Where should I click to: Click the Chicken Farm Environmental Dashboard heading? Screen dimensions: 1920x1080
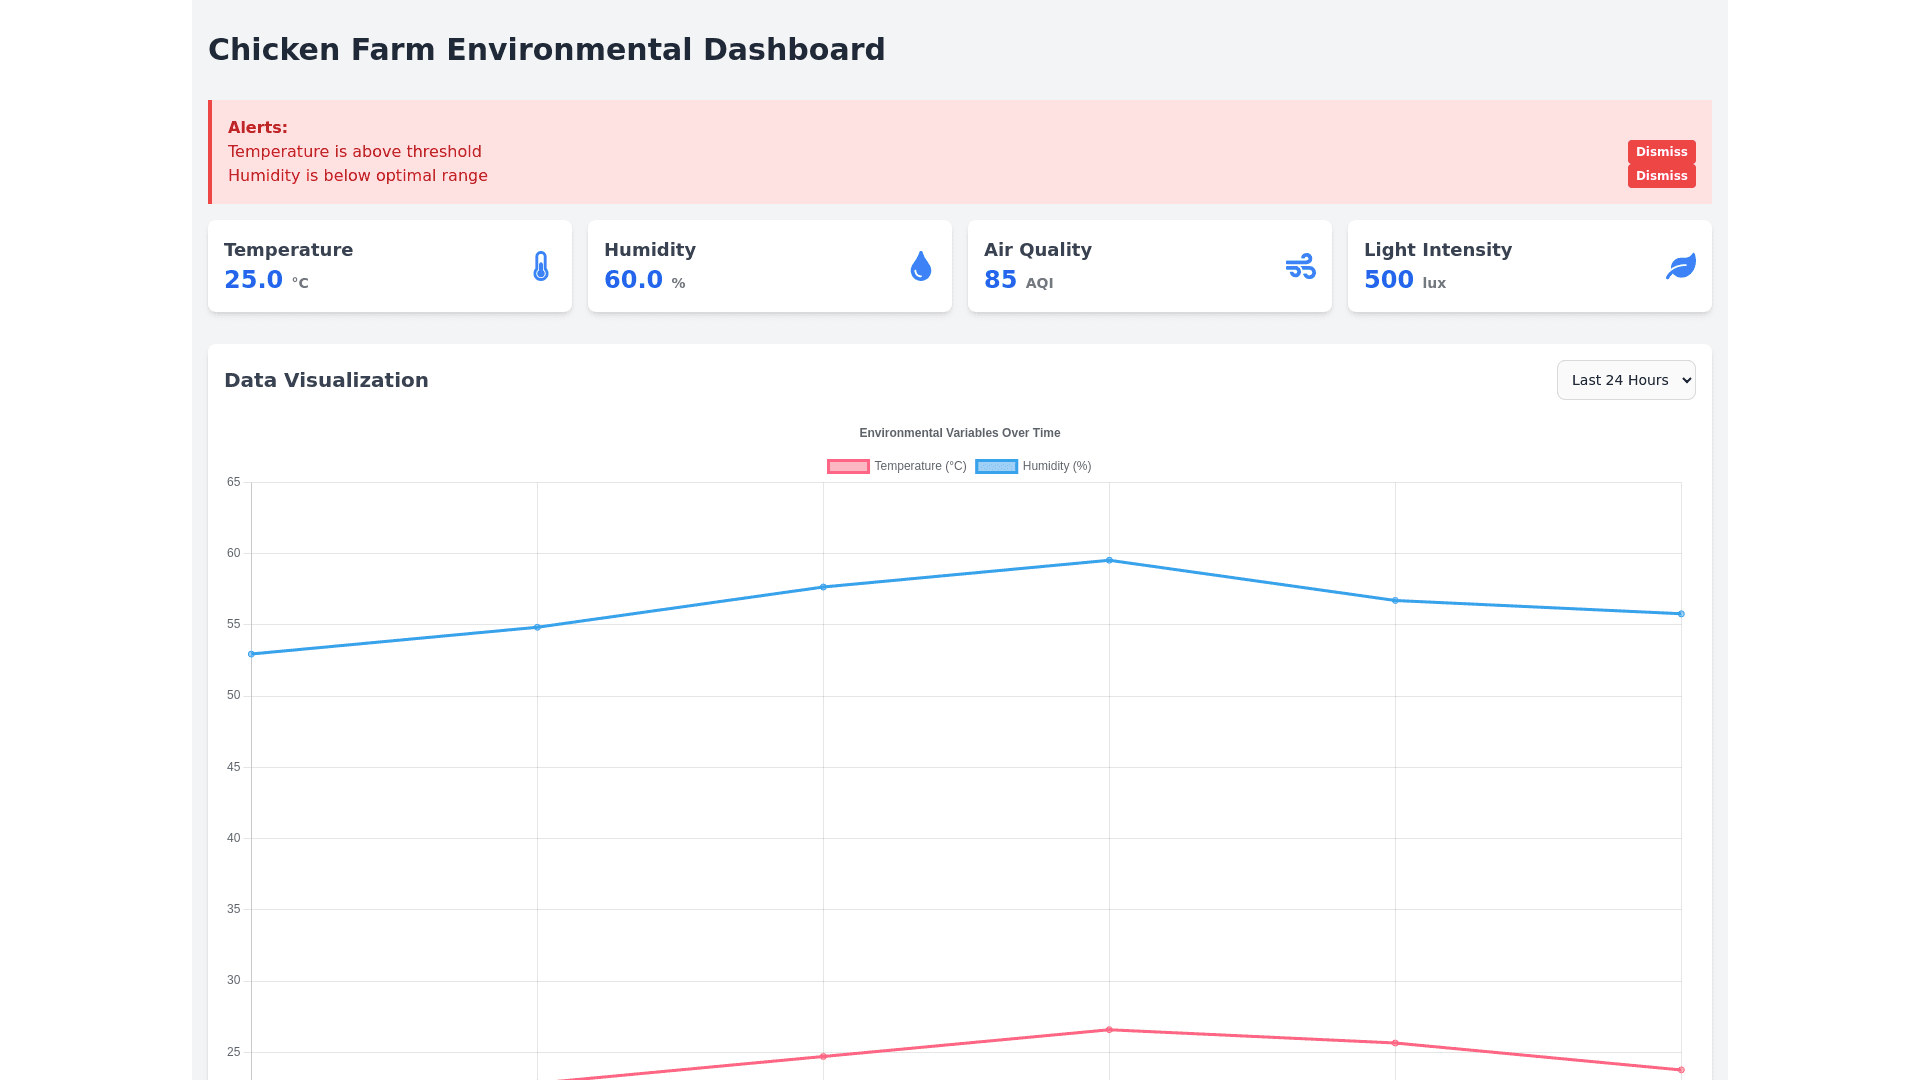point(546,50)
